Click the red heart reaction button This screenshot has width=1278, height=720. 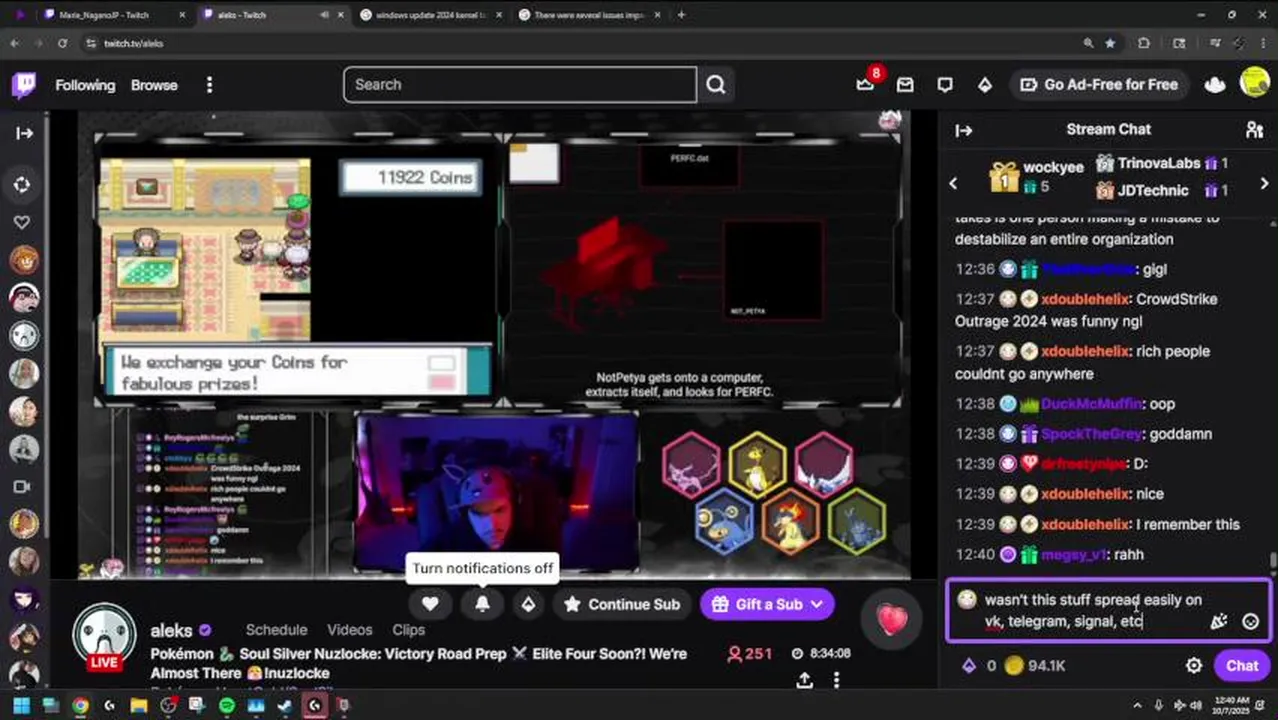(x=892, y=619)
